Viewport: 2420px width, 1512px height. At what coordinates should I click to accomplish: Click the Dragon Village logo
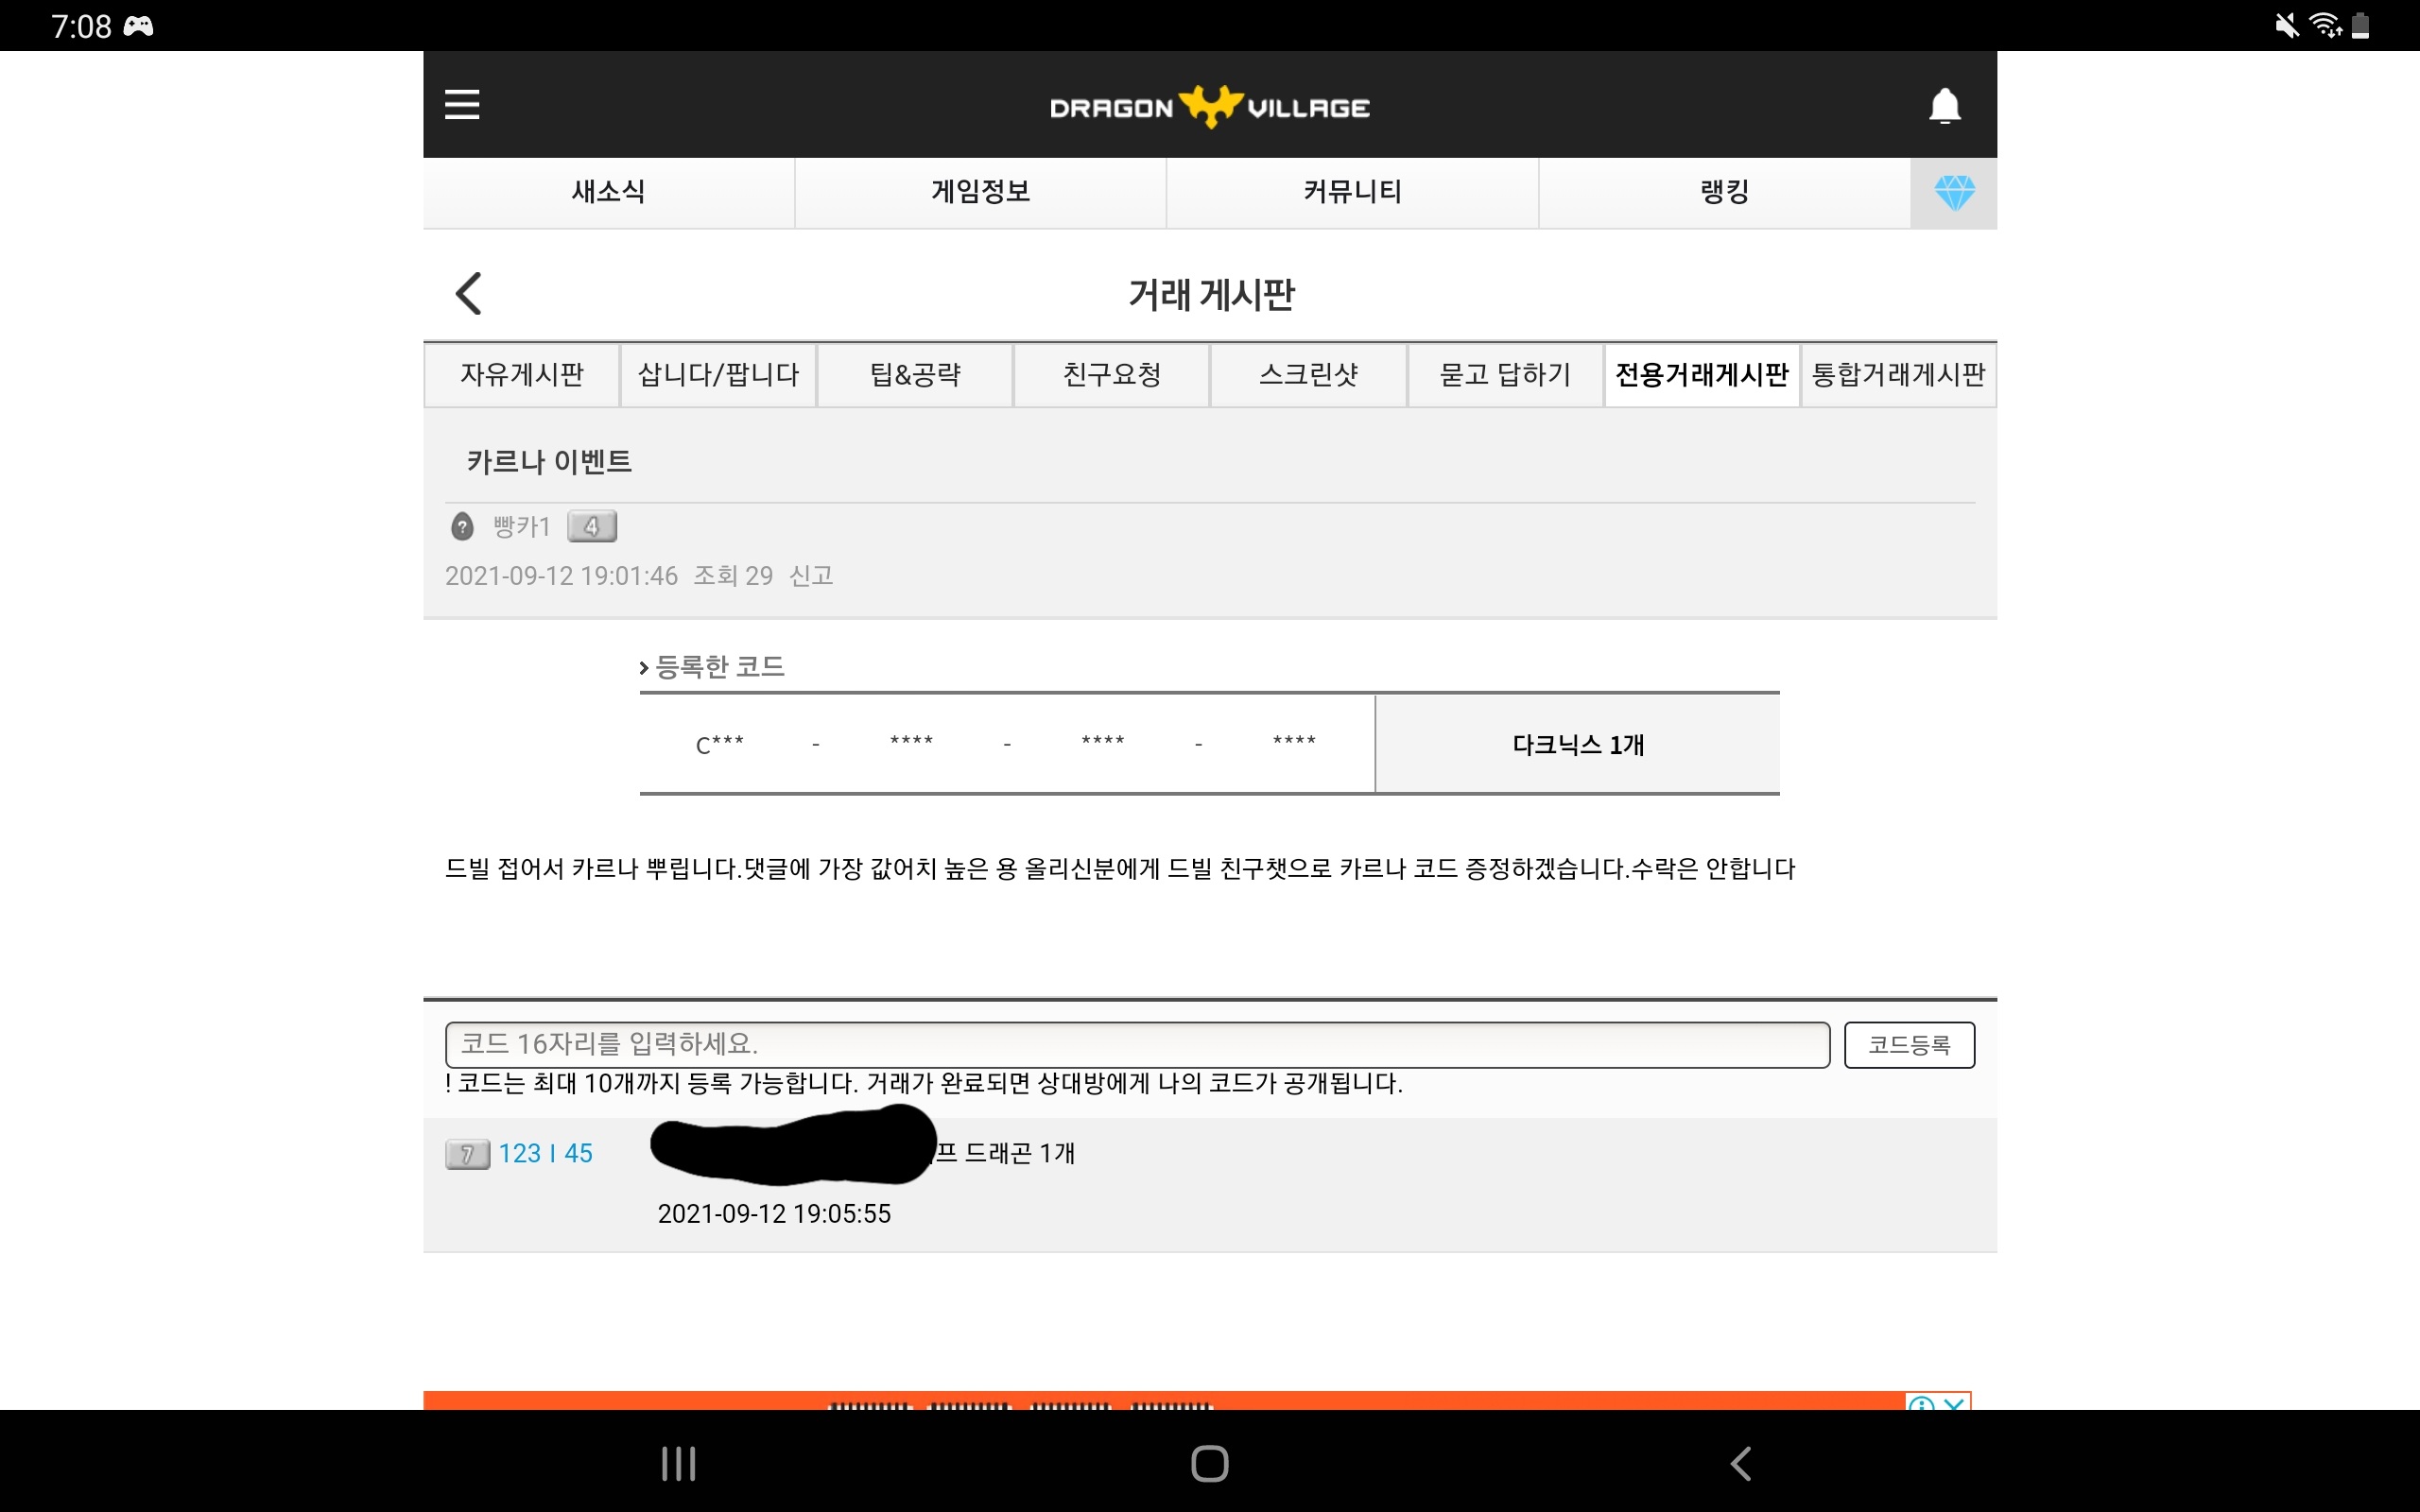point(1209,106)
